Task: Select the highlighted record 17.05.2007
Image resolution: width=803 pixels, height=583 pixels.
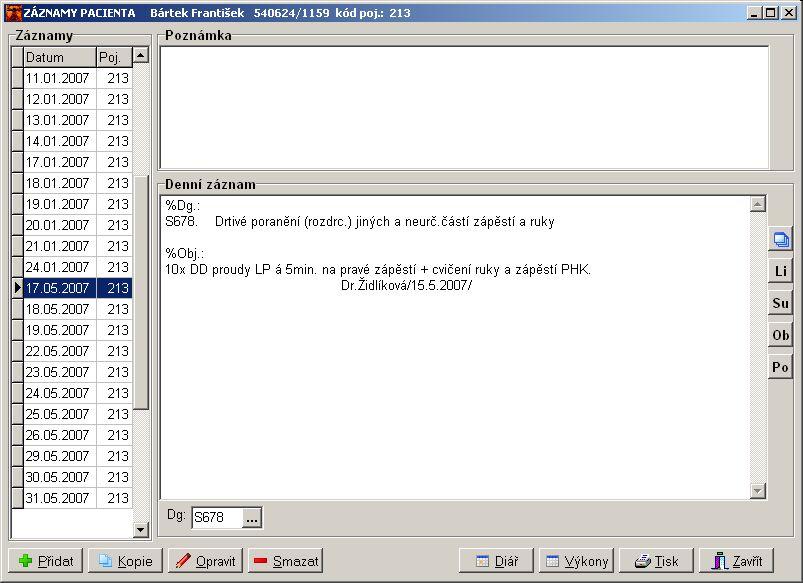Action: [x=78, y=288]
